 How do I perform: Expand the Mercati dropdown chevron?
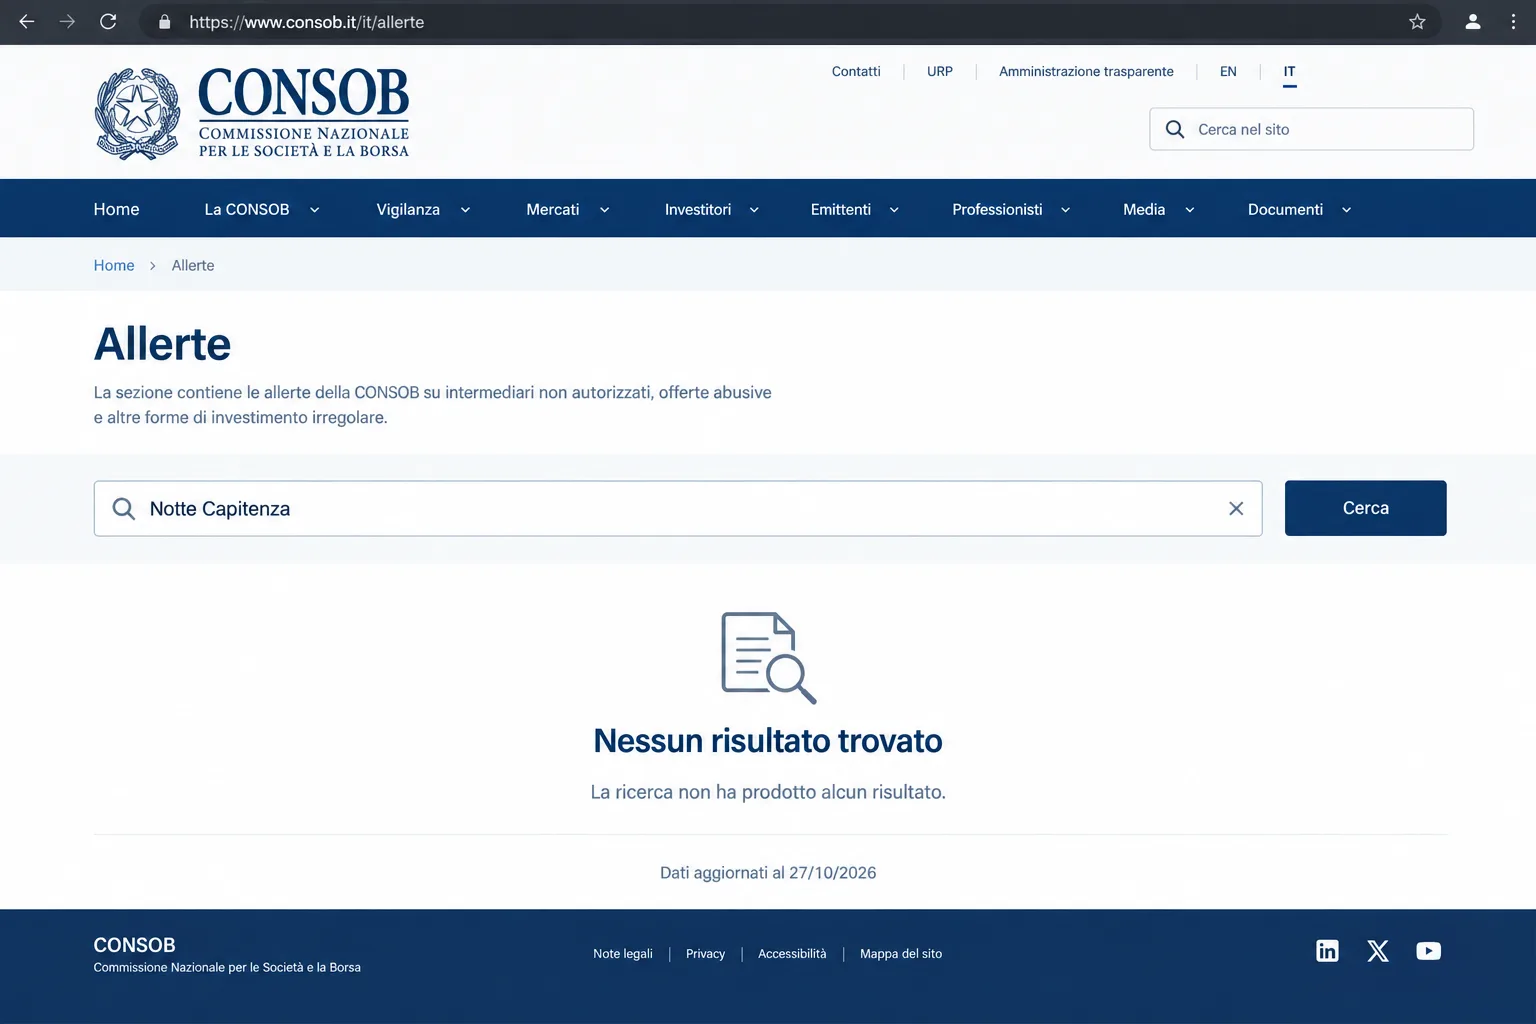tap(604, 210)
